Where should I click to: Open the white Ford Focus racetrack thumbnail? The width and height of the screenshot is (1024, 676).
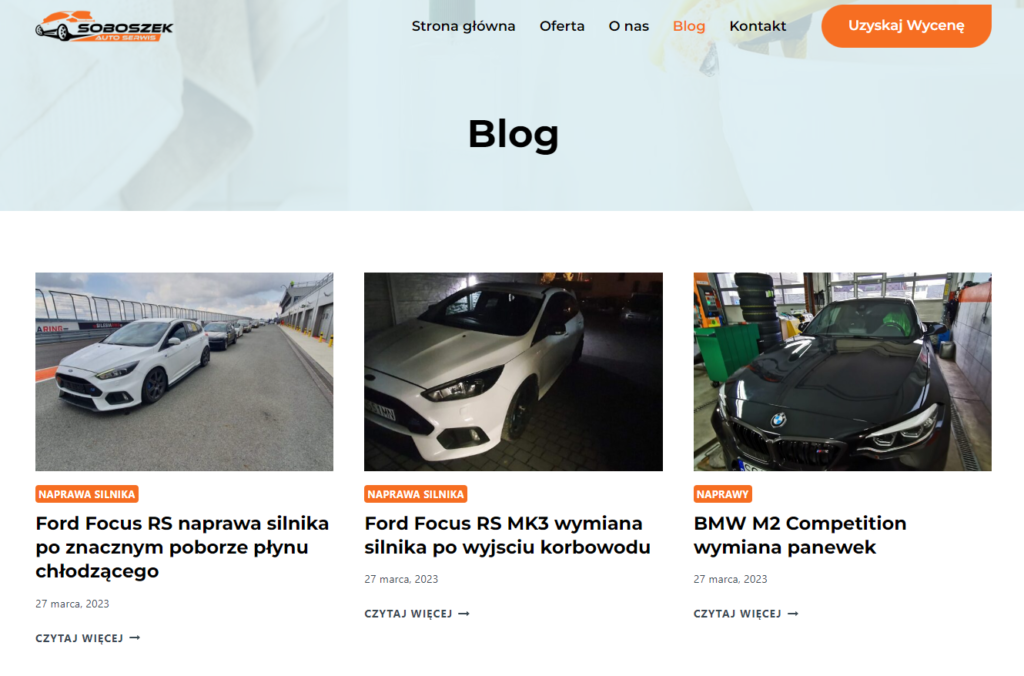point(184,372)
